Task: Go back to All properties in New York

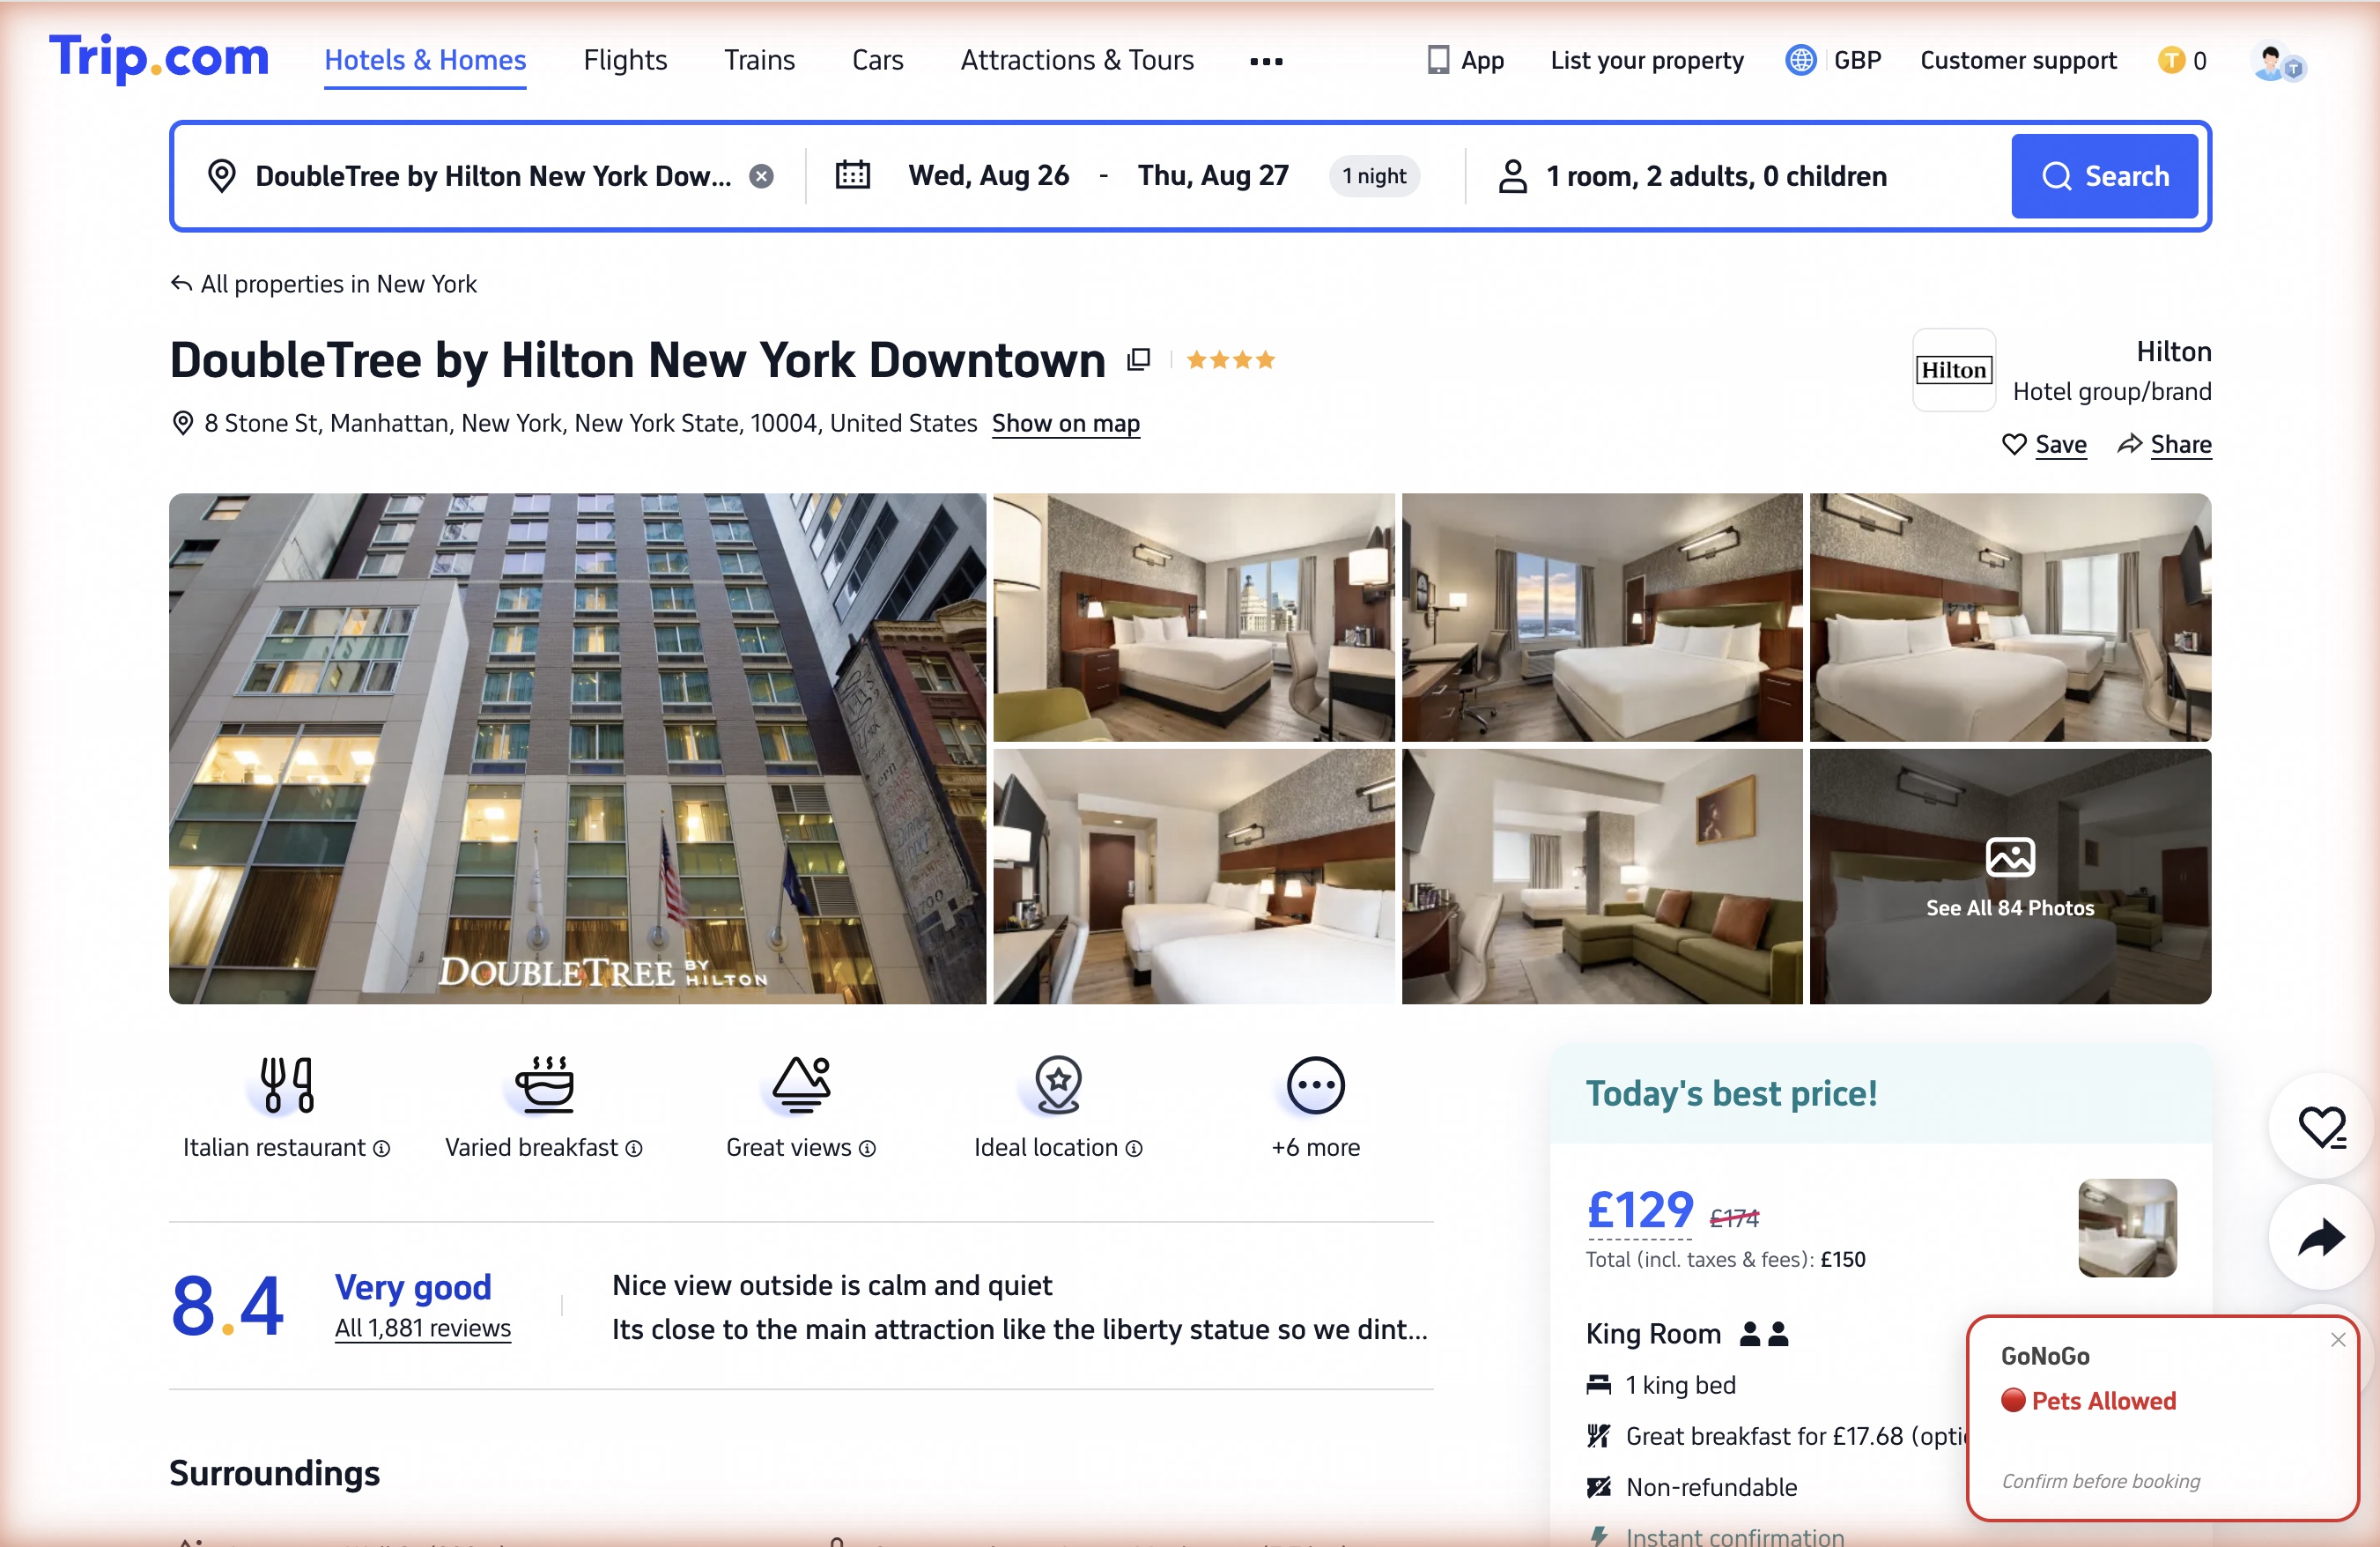Action: tap(339, 284)
